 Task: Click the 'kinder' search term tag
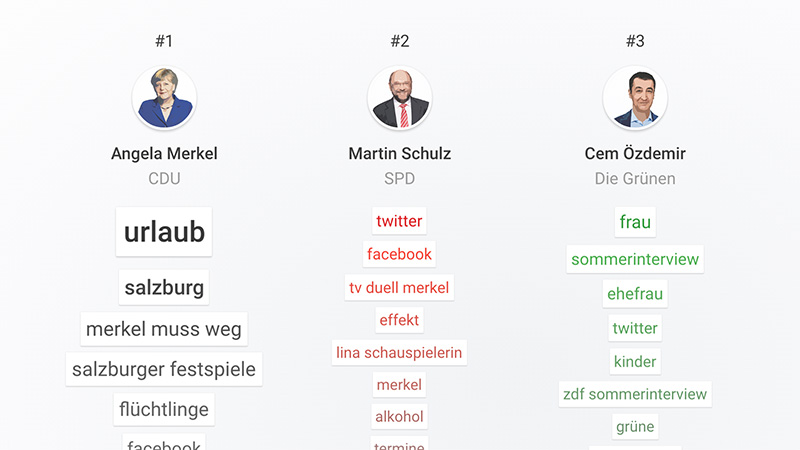click(635, 361)
